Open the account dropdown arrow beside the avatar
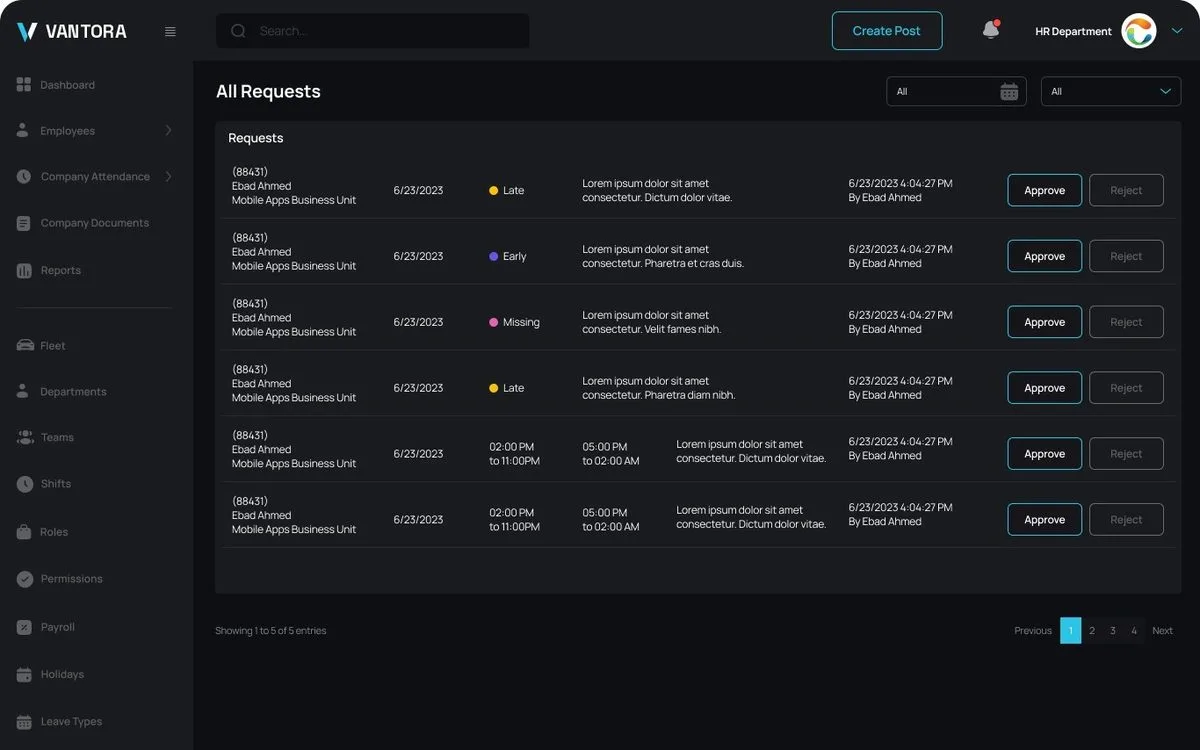The width and height of the screenshot is (1200, 750). pos(1177,31)
